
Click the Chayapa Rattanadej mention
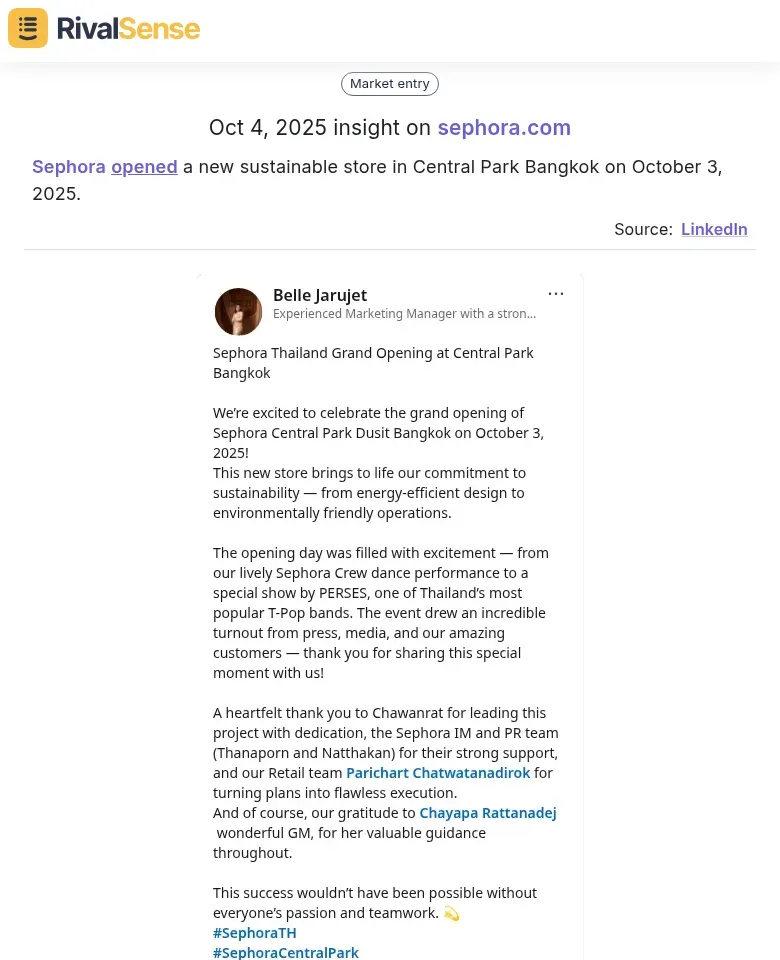point(488,813)
